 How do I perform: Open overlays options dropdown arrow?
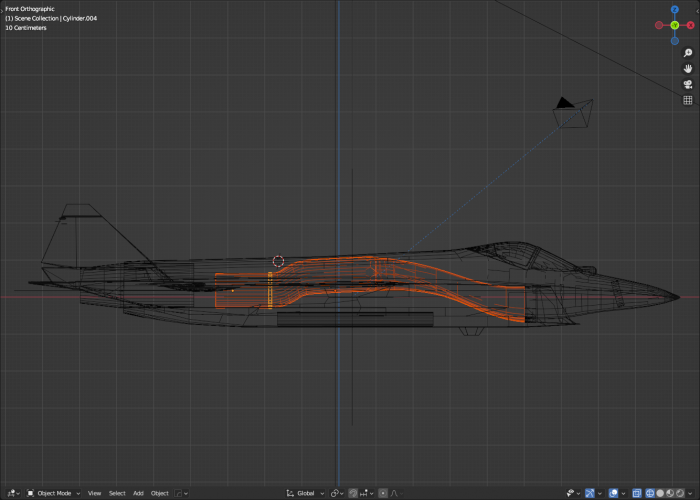click(623, 493)
